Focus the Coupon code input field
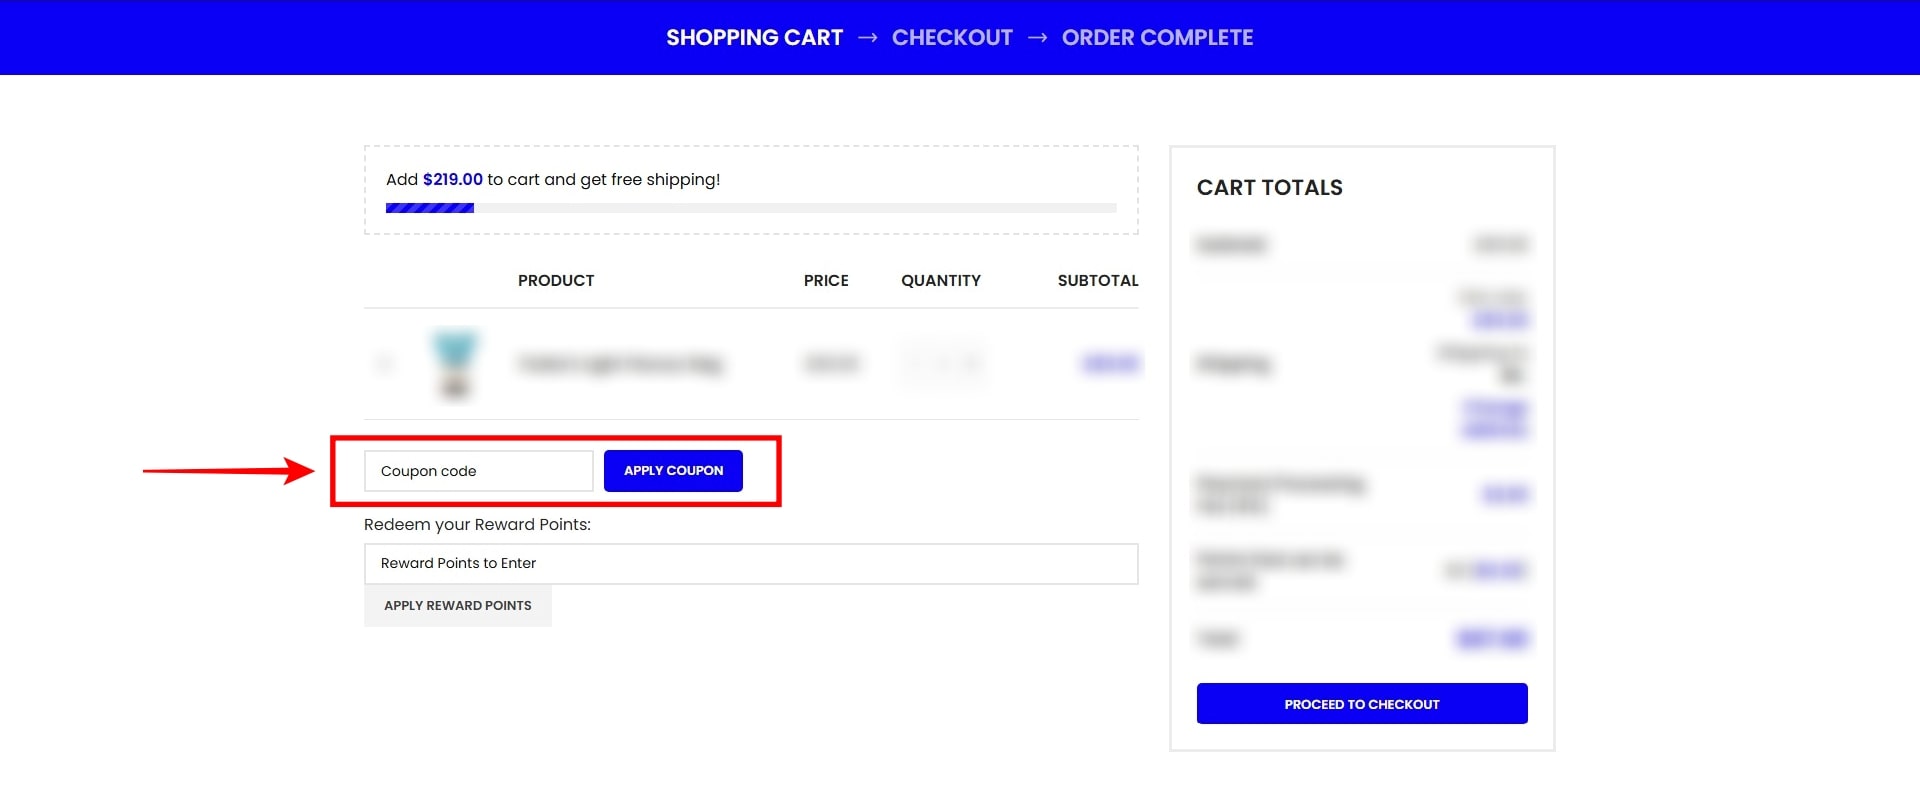This screenshot has height=789, width=1920. coord(478,471)
